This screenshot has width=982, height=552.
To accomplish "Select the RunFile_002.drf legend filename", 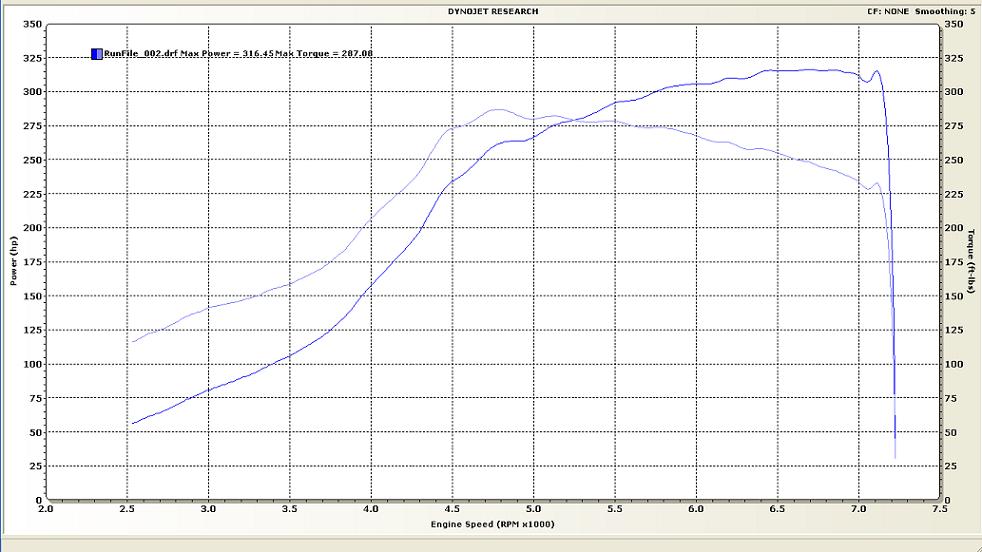I will click(x=140, y=54).
